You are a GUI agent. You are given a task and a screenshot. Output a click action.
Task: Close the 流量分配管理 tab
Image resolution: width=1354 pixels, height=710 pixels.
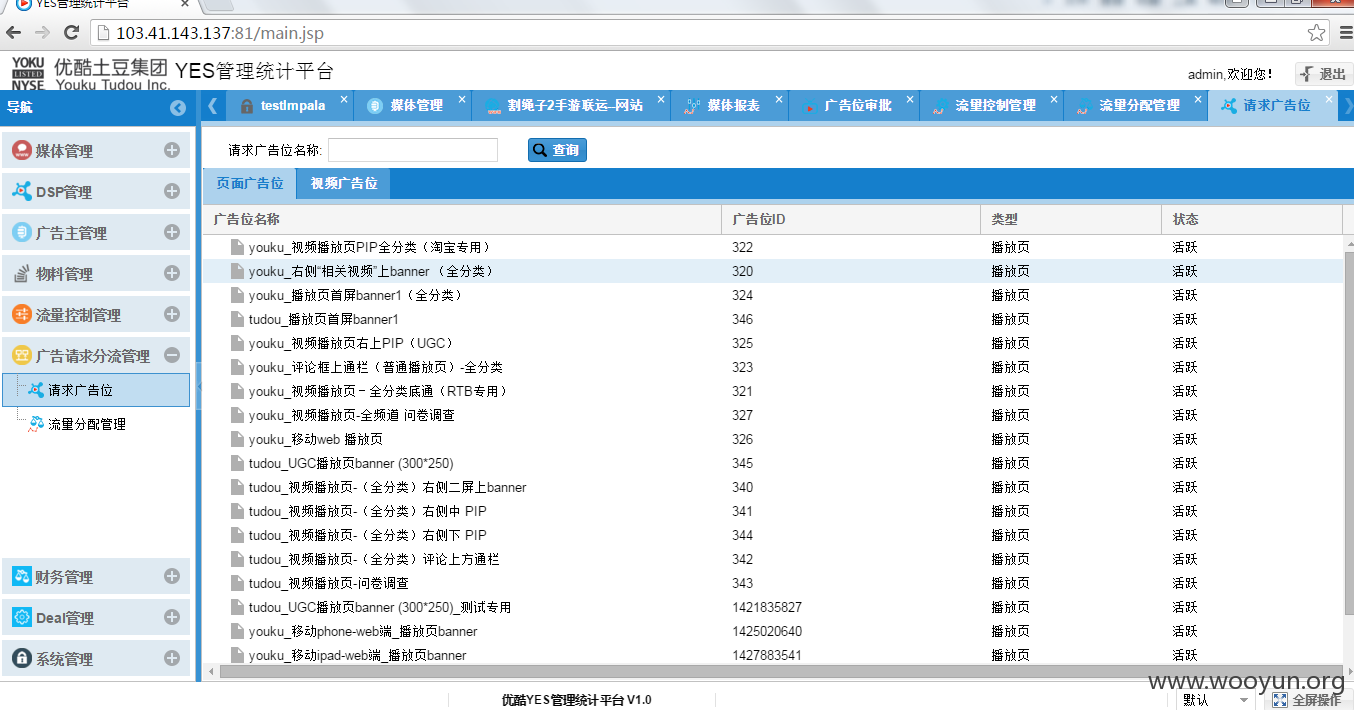[1199, 99]
